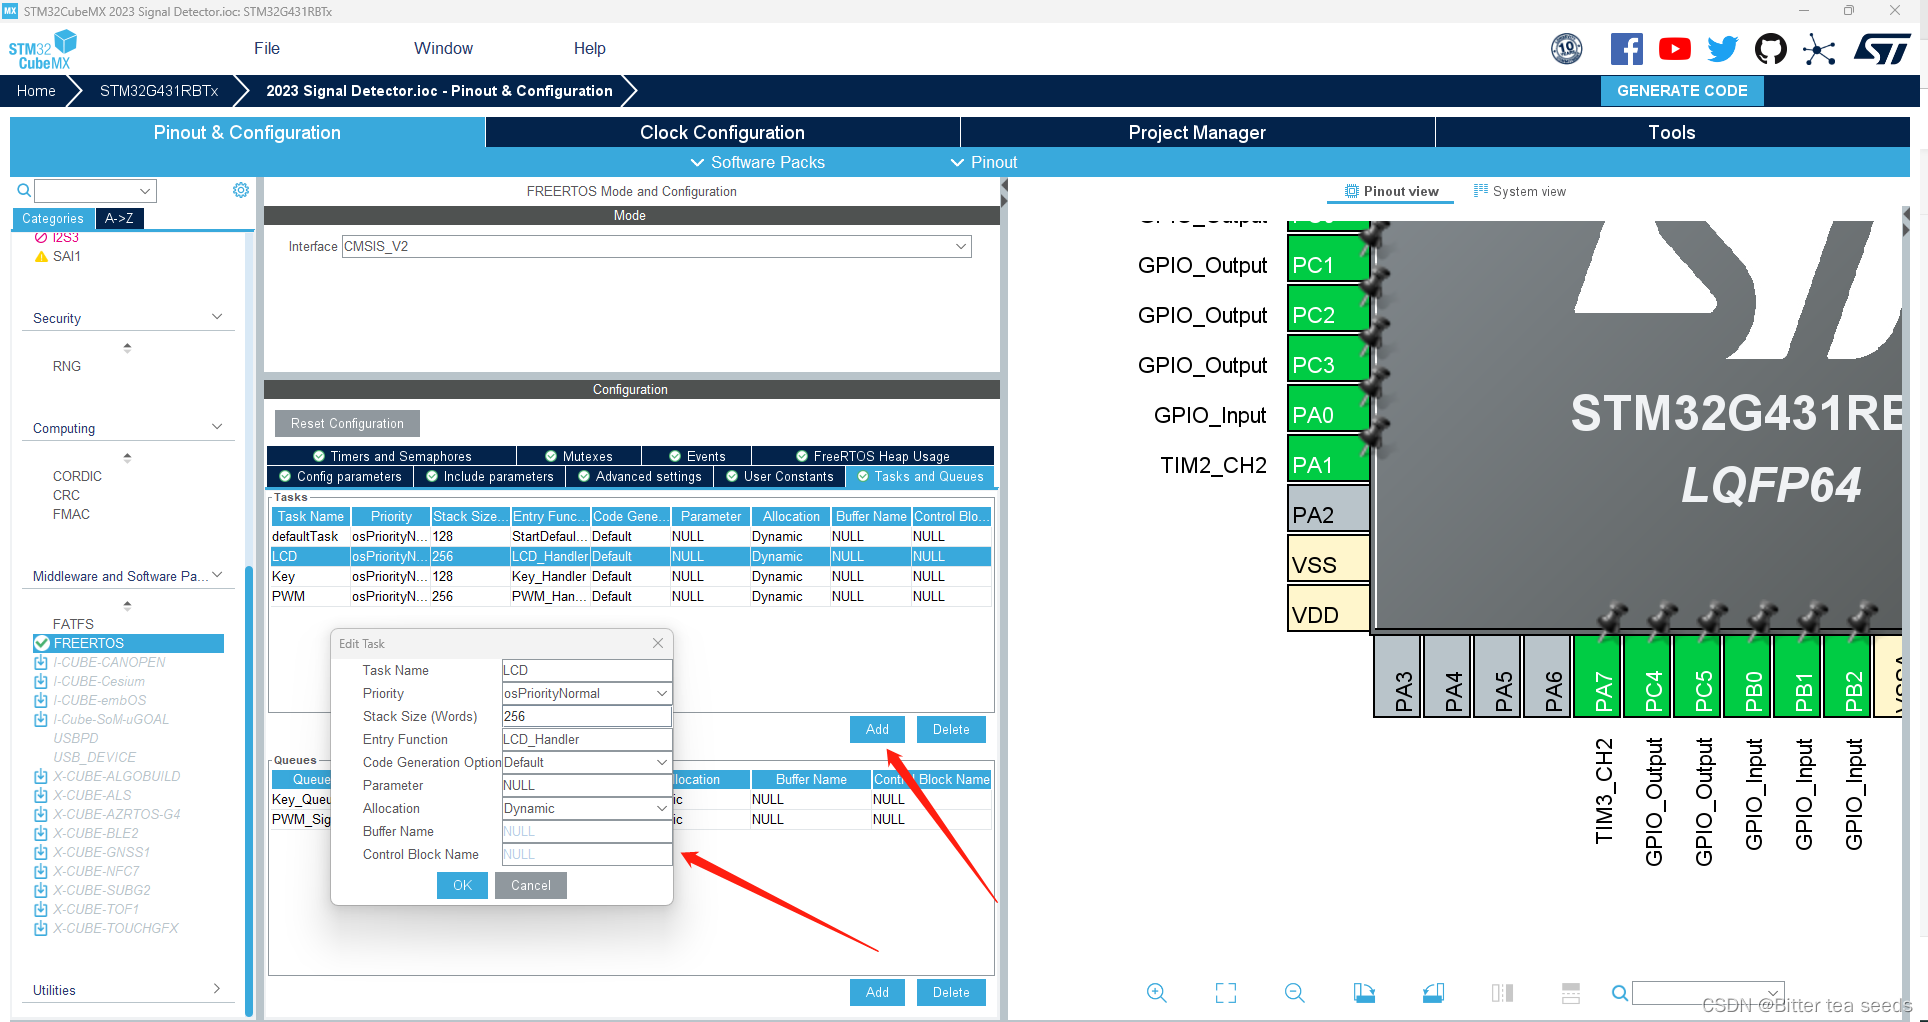Fit the chip to the window

pyautogui.click(x=1226, y=992)
